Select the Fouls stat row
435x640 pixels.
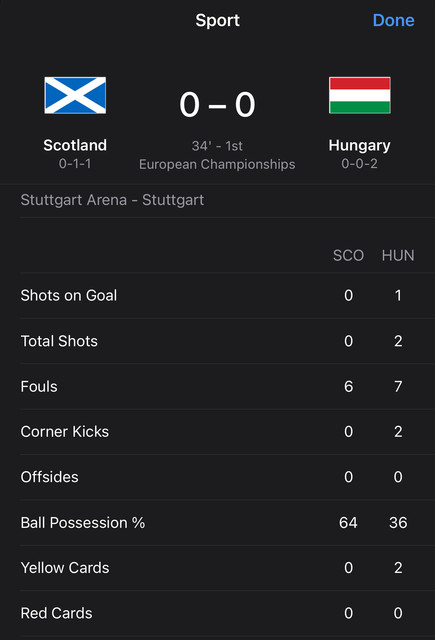point(227,387)
